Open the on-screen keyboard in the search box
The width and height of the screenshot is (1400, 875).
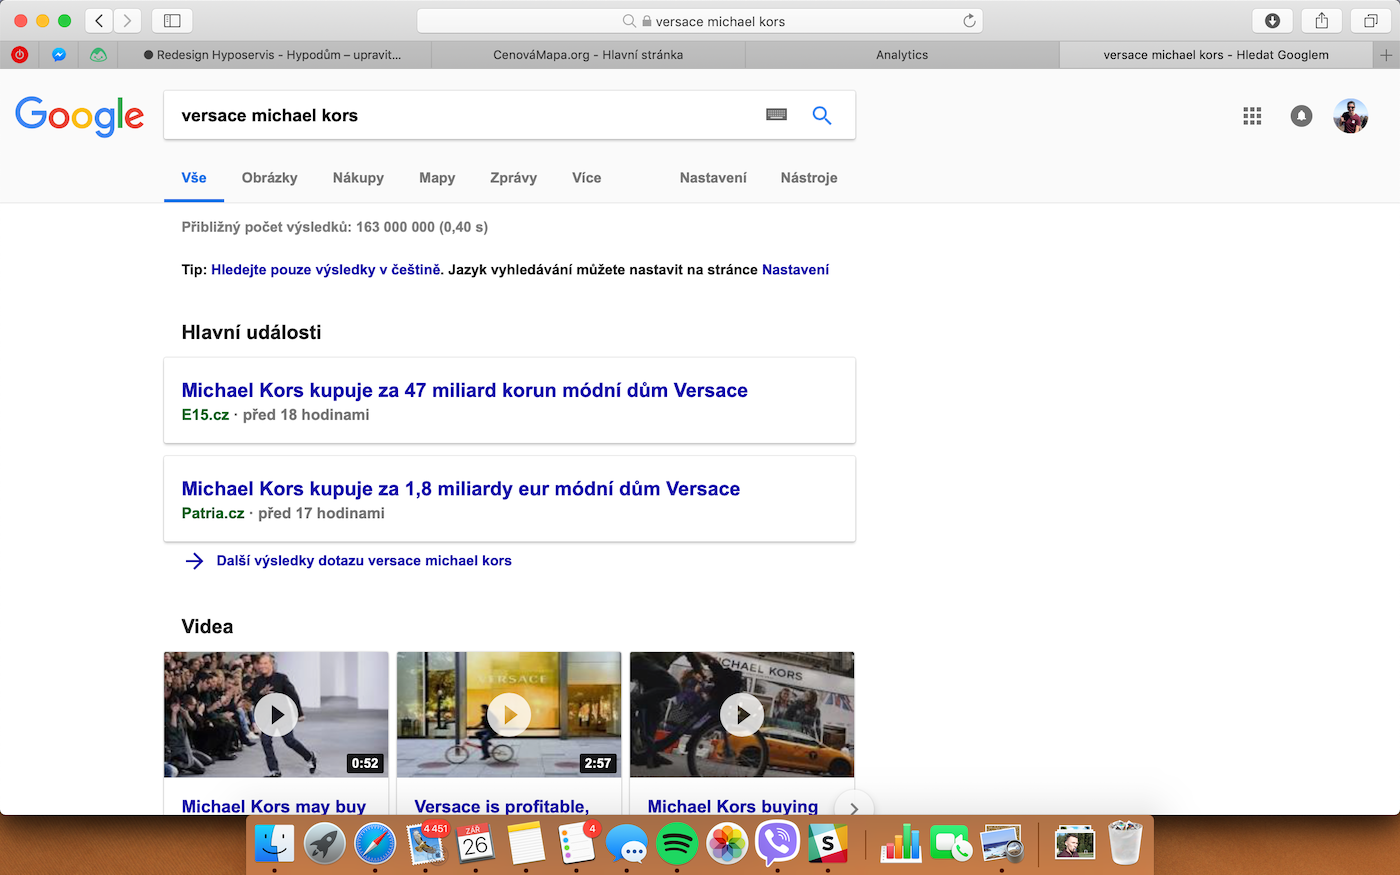click(776, 115)
